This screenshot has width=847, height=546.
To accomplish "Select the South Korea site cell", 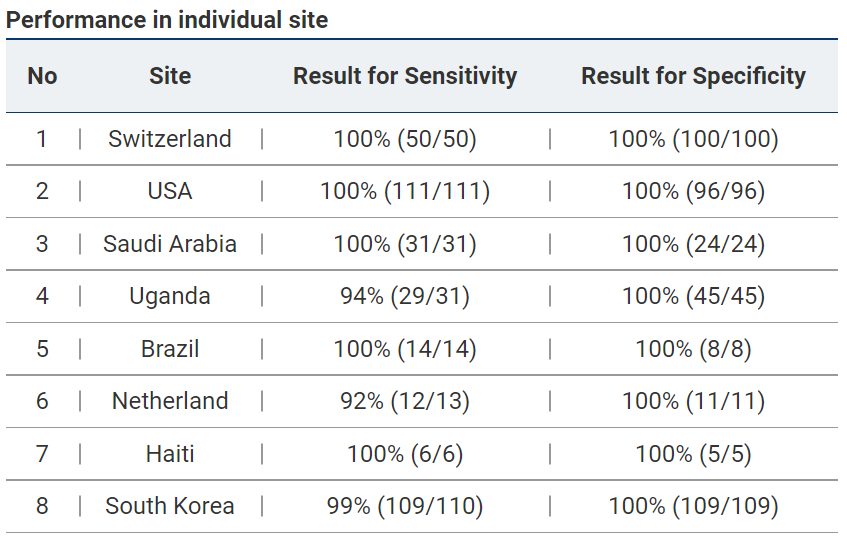I will 170,506.
